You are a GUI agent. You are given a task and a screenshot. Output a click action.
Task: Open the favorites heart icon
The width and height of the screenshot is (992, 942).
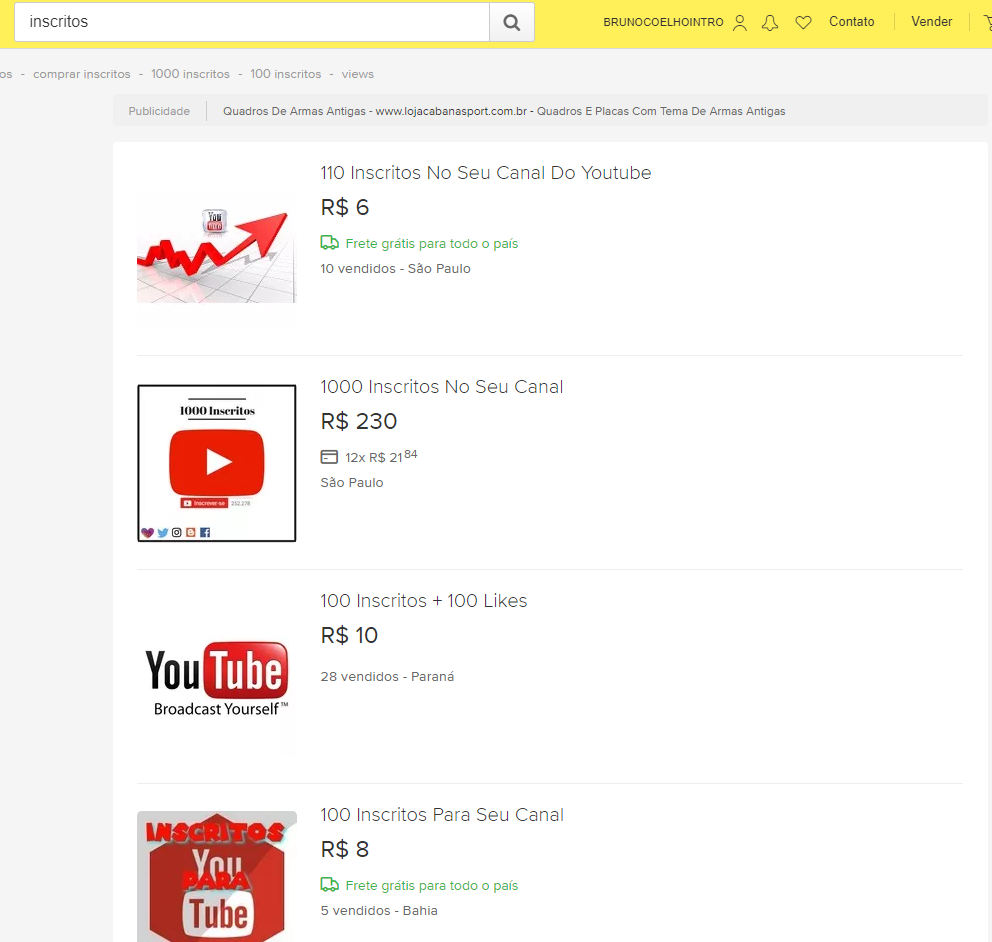click(803, 23)
